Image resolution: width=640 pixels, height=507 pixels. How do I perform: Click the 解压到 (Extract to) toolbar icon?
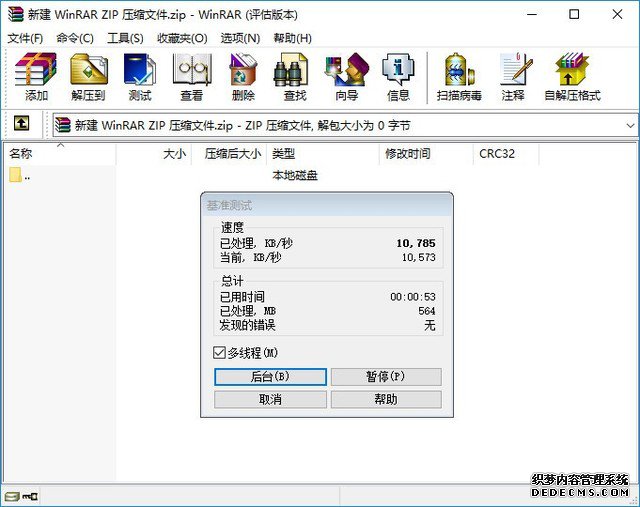pyautogui.click(x=89, y=69)
